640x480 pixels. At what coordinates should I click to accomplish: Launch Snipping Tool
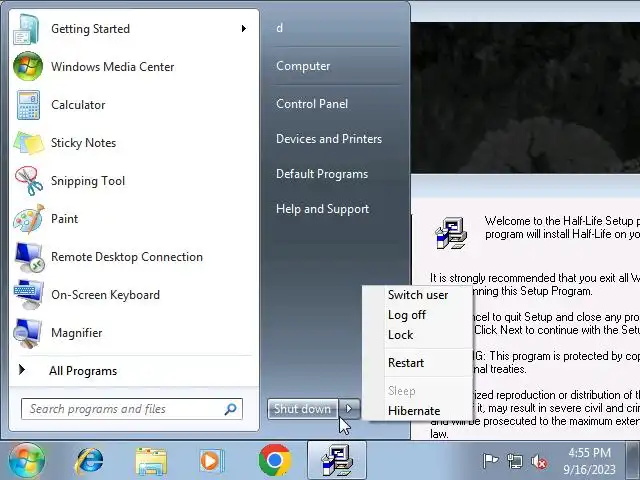(134, 181)
